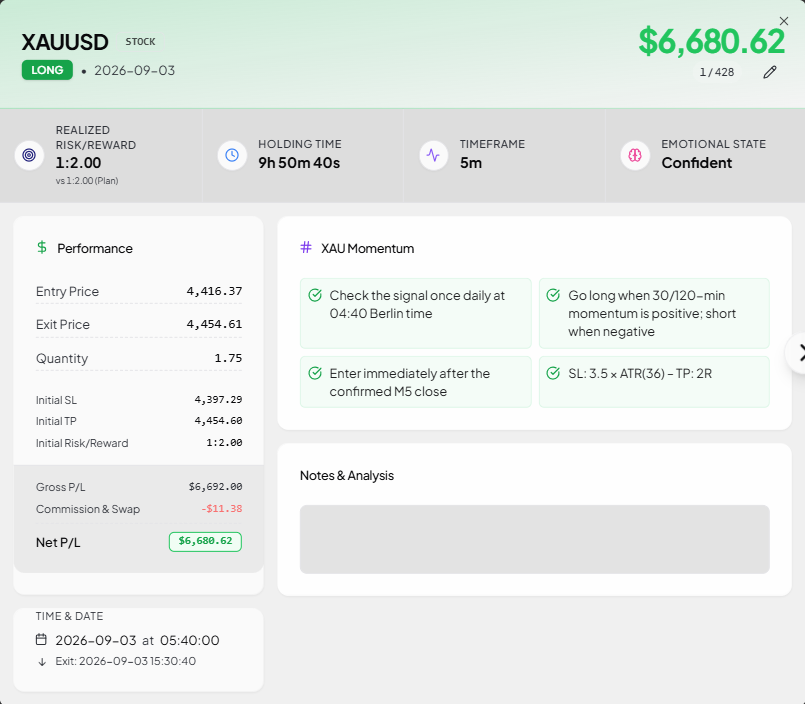The width and height of the screenshot is (805, 704).
Task: Toggle check for 'Check the signal once daily'
Action: 315,295
